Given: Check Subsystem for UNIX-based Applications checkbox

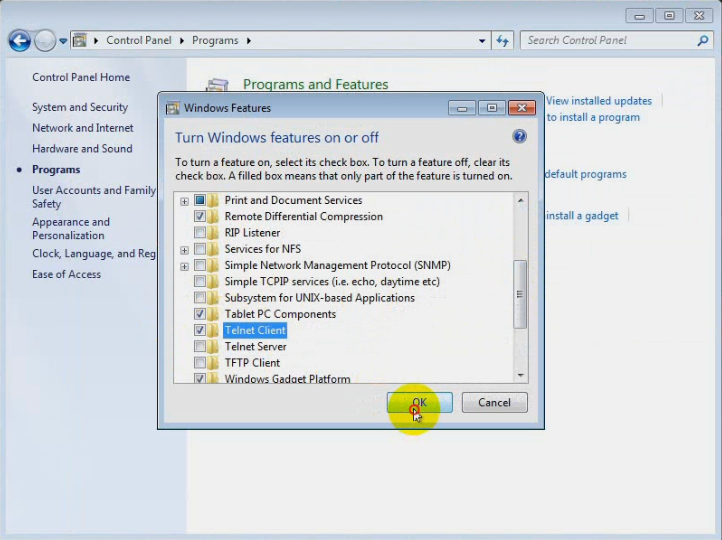Looking at the screenshot, I should pos(200,297).
